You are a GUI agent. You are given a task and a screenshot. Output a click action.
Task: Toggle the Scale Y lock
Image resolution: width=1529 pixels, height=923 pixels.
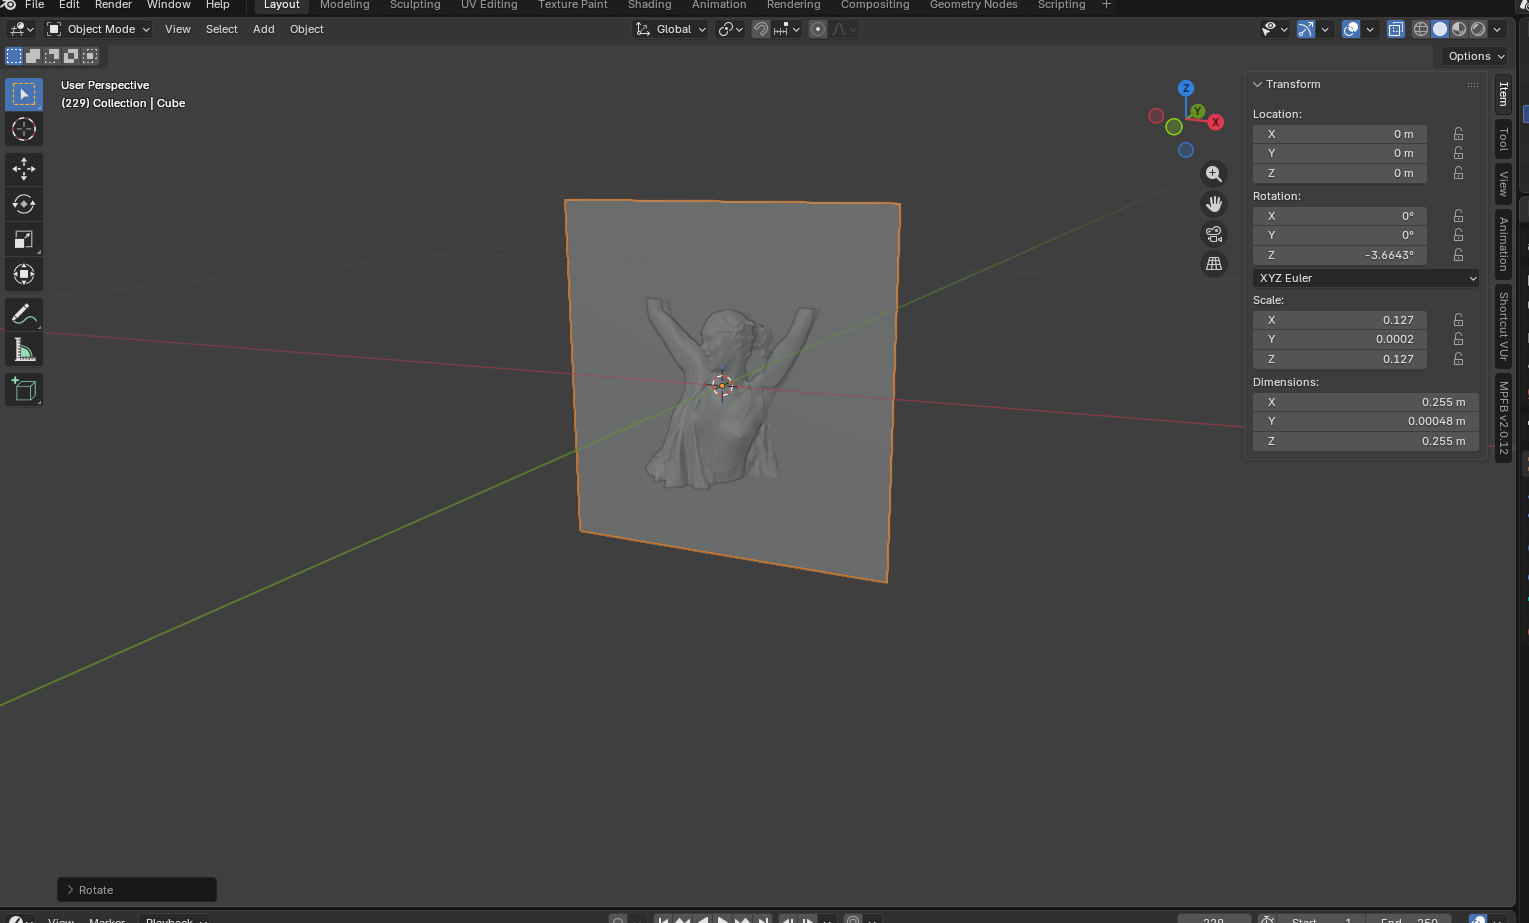point(1458,339)
